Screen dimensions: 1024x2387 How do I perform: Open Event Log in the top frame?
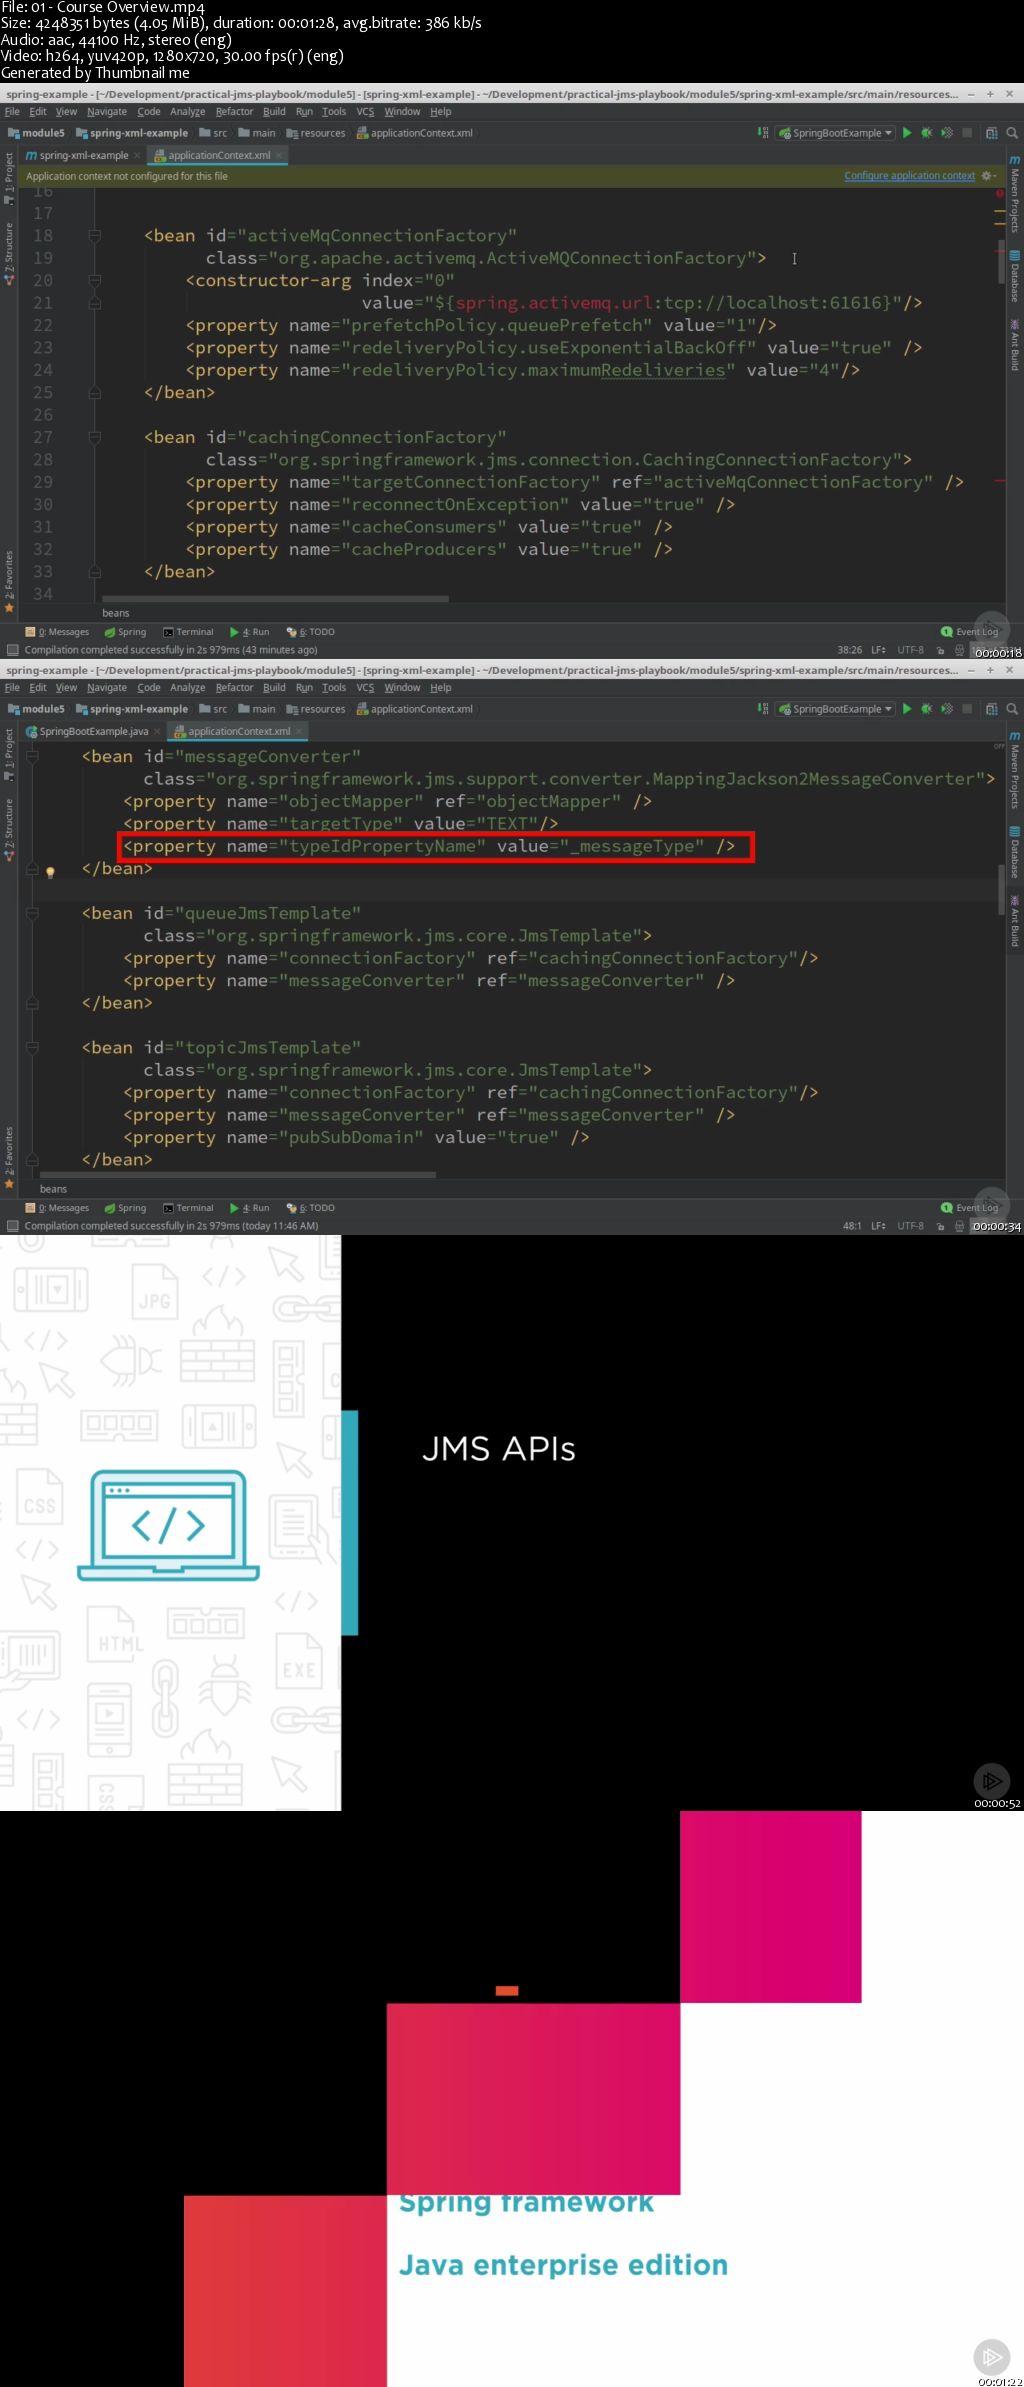click(x=970, y=632)
